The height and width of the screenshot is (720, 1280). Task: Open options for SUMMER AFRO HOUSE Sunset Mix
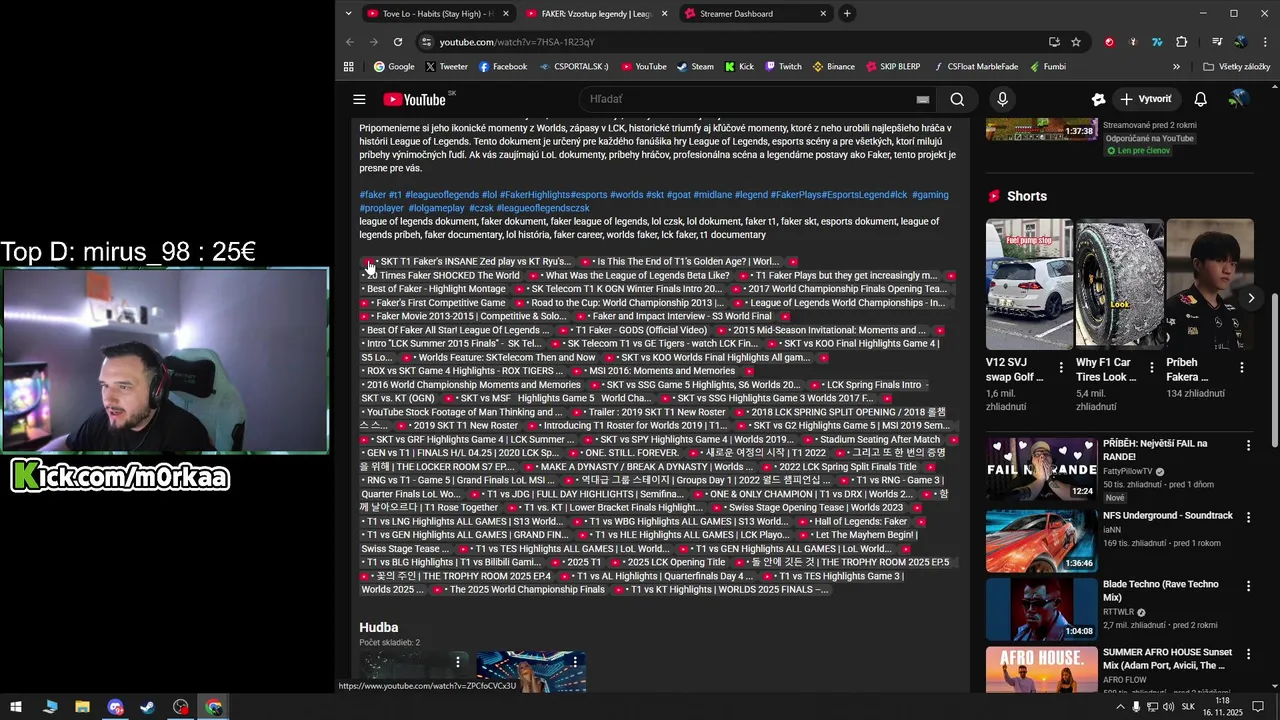[x=1248, y=653]
